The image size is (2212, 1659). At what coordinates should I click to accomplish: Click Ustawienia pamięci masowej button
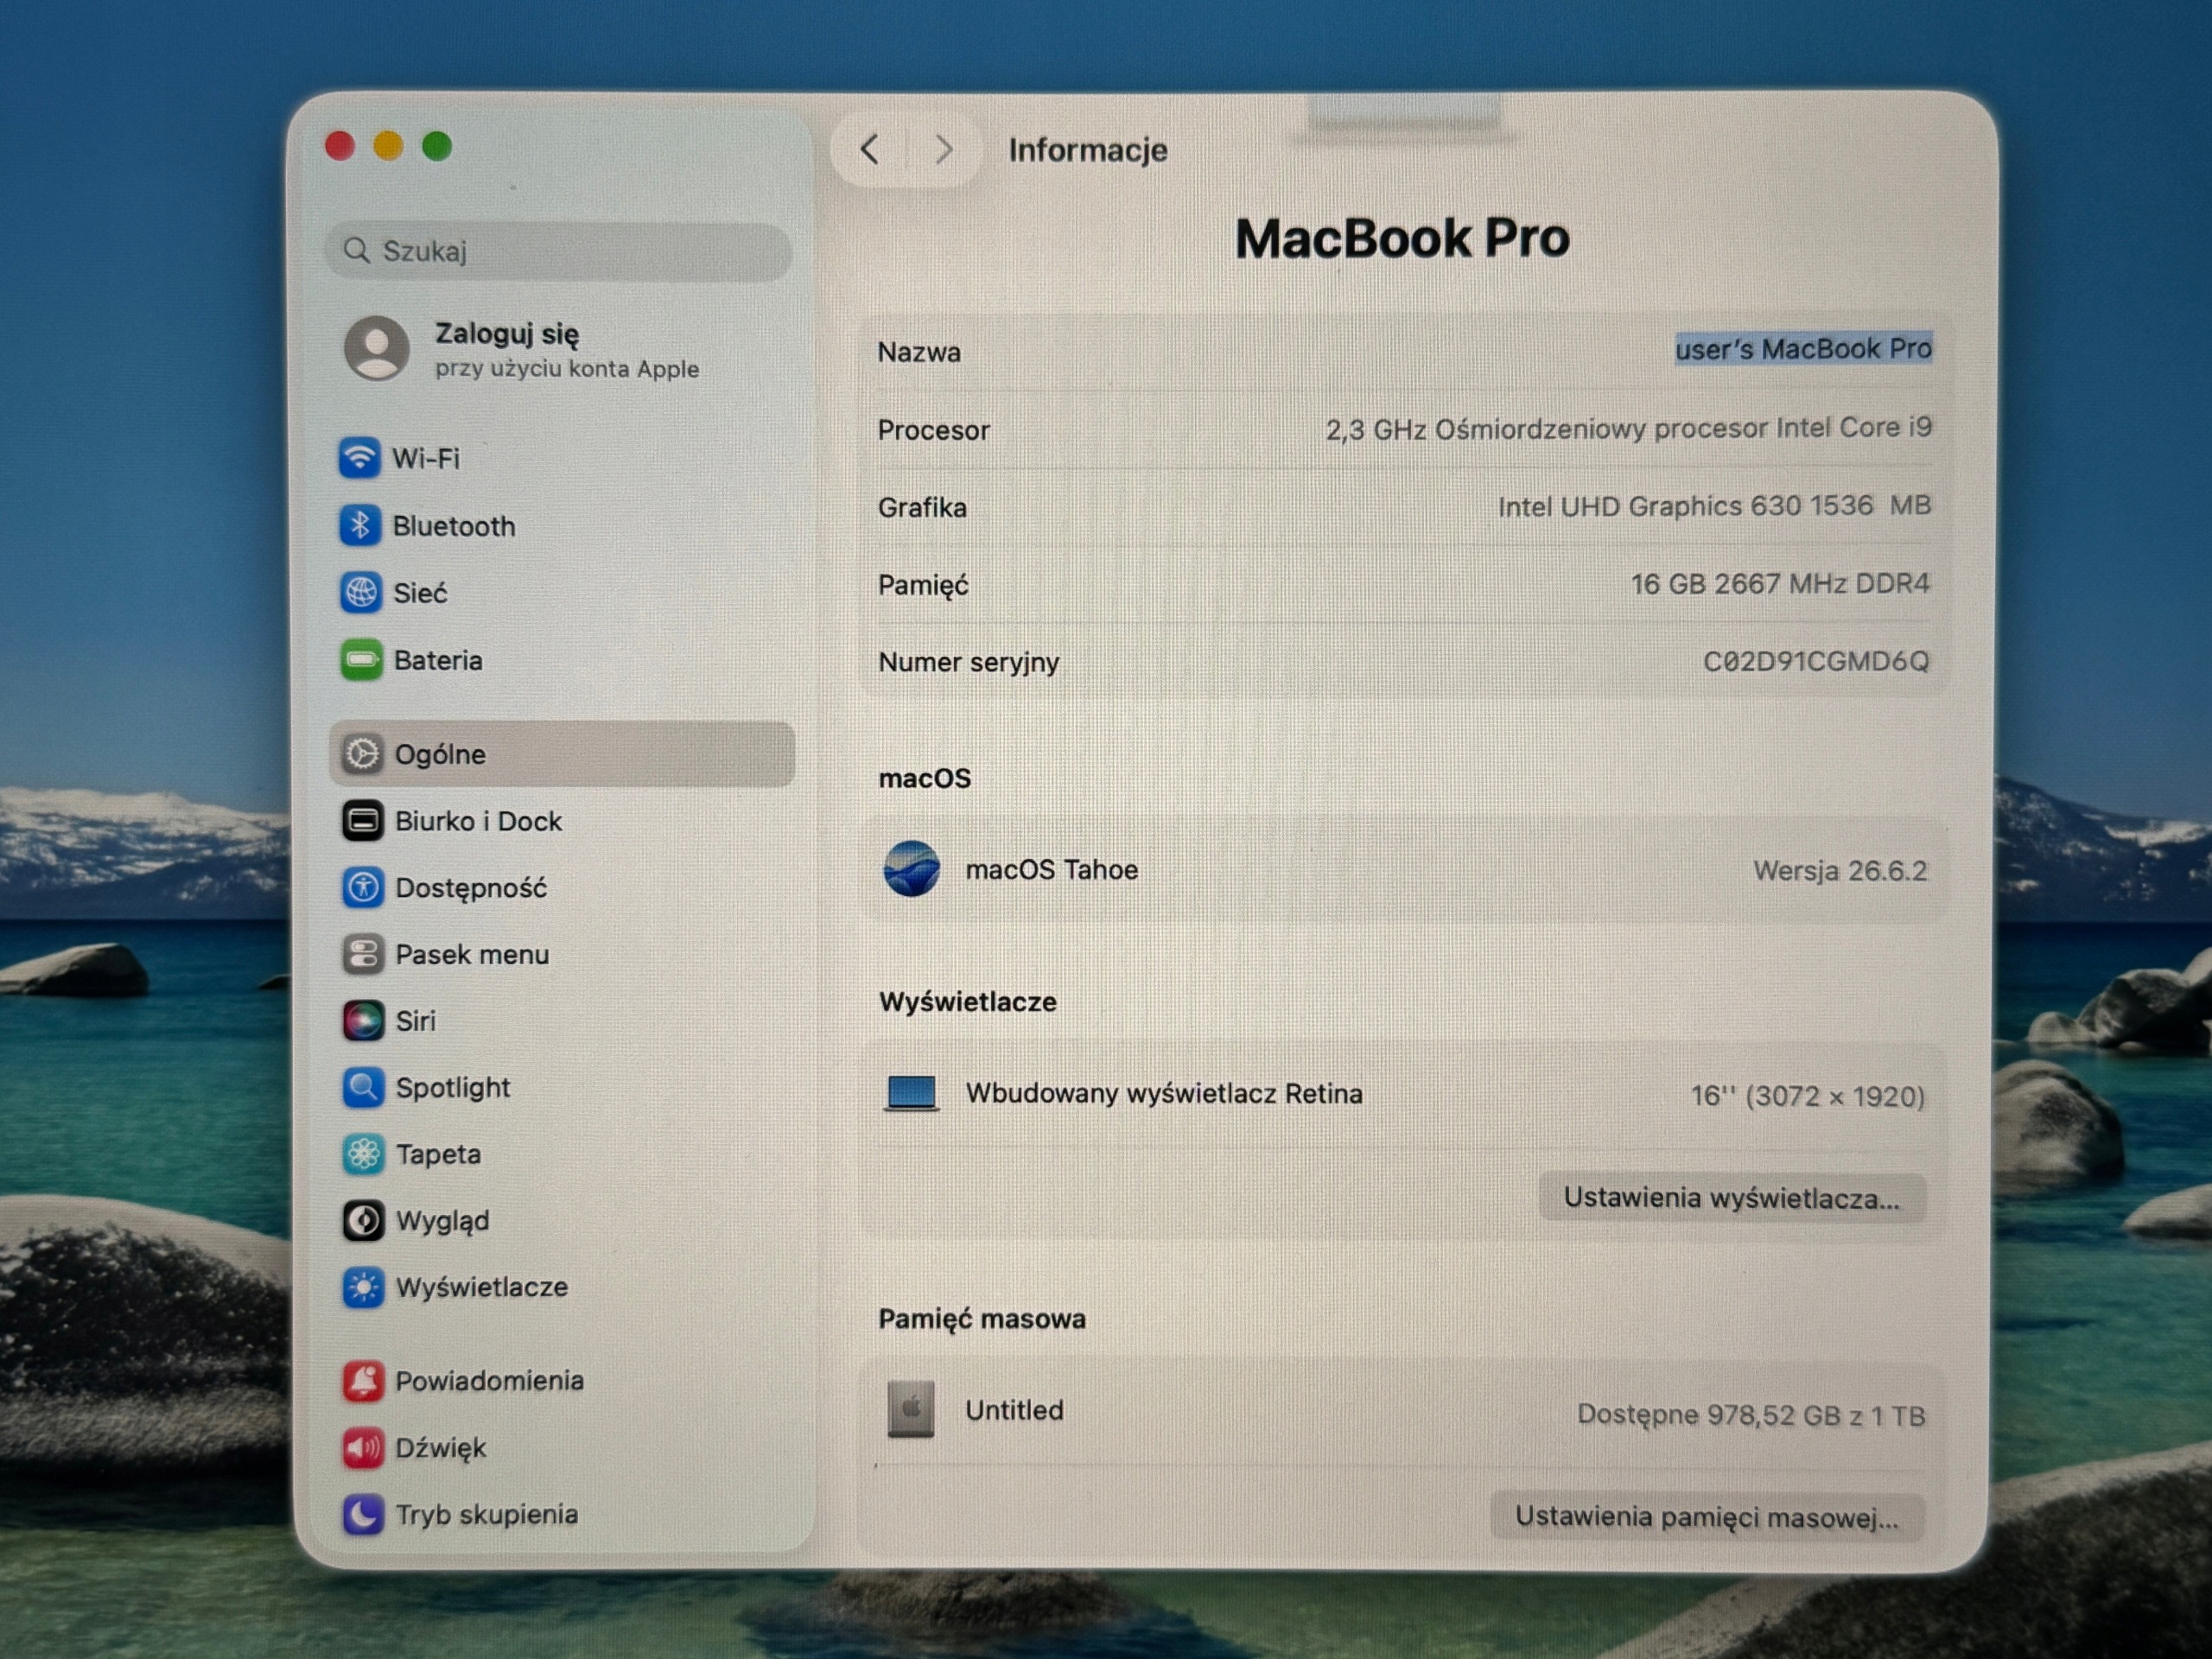click(1707, 1516)
